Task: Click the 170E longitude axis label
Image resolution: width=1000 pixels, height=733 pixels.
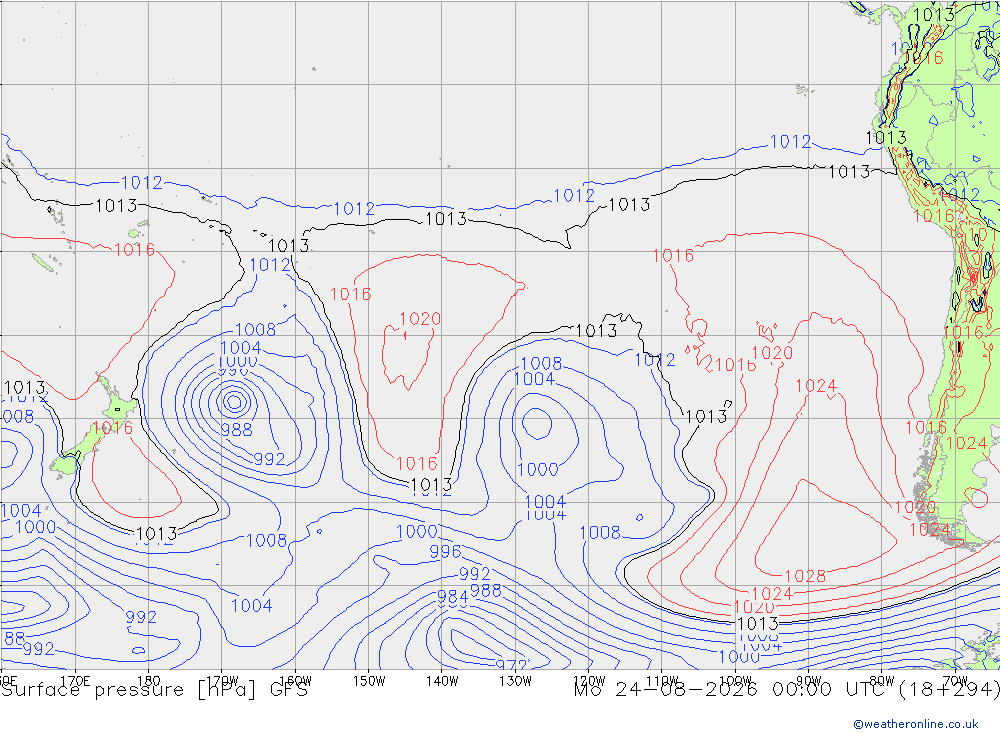Action: click(x=75, y=681)
